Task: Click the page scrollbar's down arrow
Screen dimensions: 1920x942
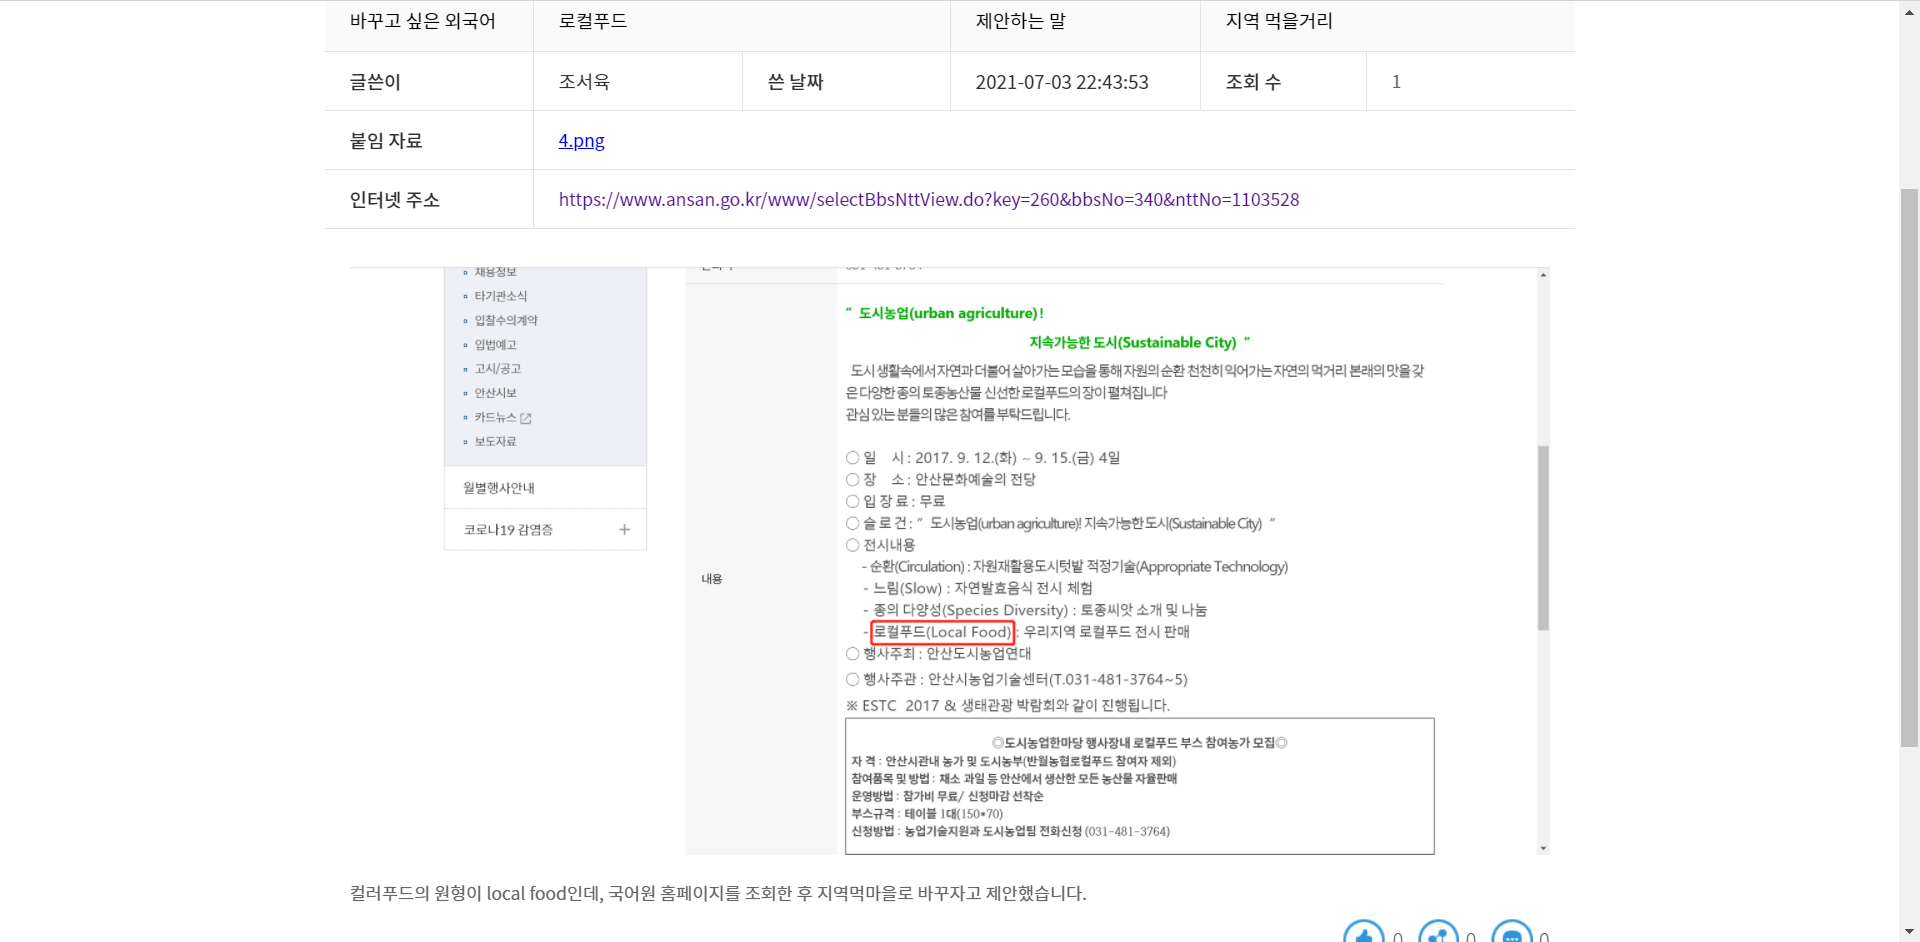Action: coord(1909,933)
